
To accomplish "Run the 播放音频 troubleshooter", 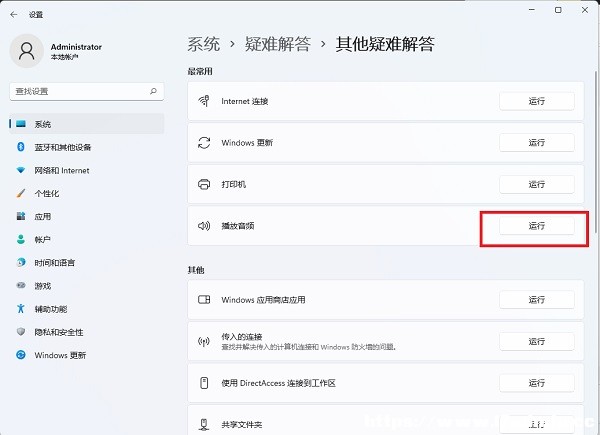I will (536, 226).
